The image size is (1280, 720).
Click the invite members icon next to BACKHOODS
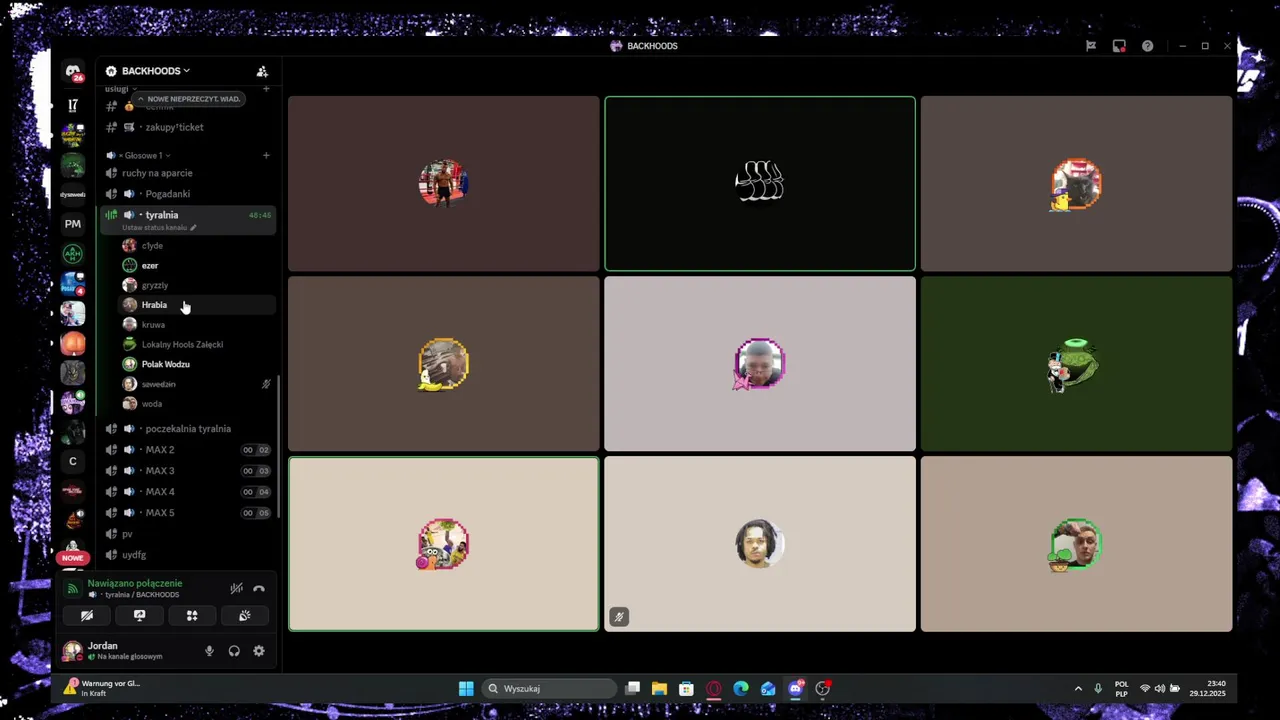click(x=262, y=71)
